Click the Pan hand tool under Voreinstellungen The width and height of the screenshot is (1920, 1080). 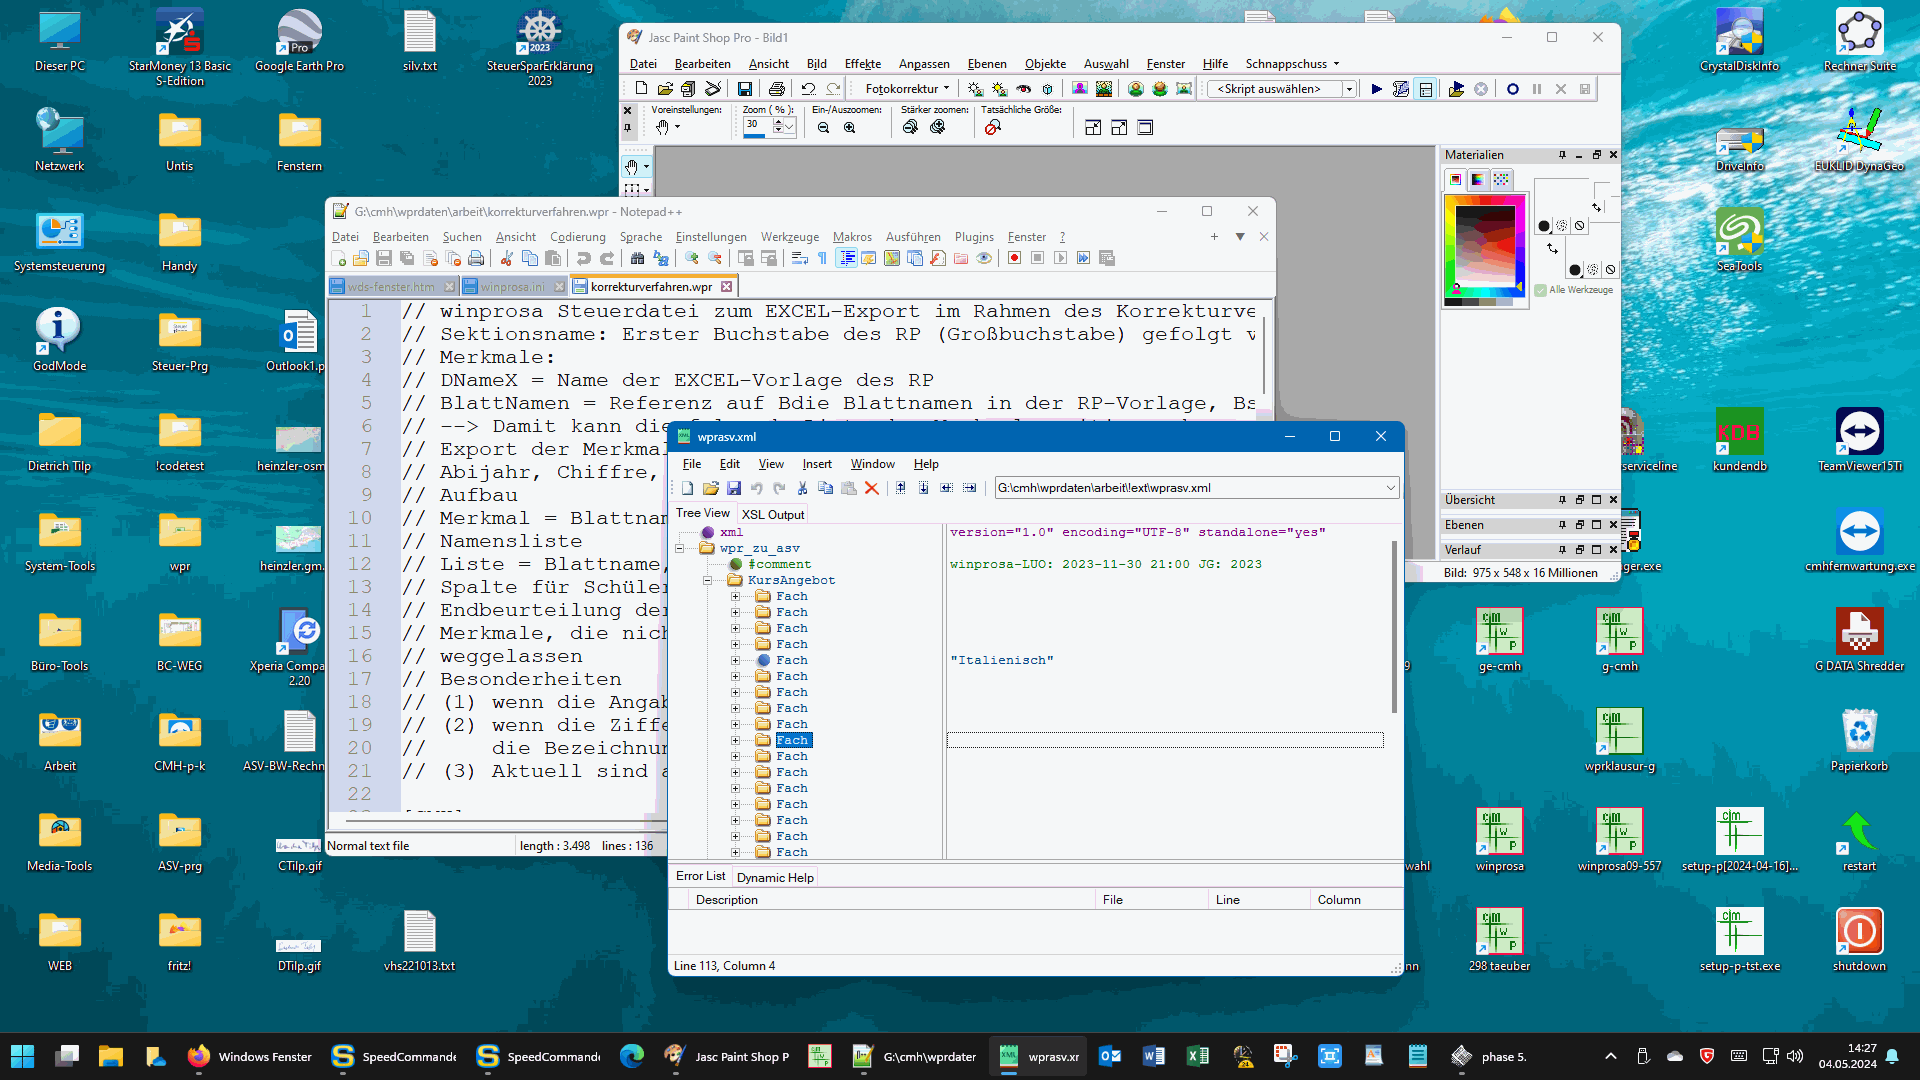point(662,128)
